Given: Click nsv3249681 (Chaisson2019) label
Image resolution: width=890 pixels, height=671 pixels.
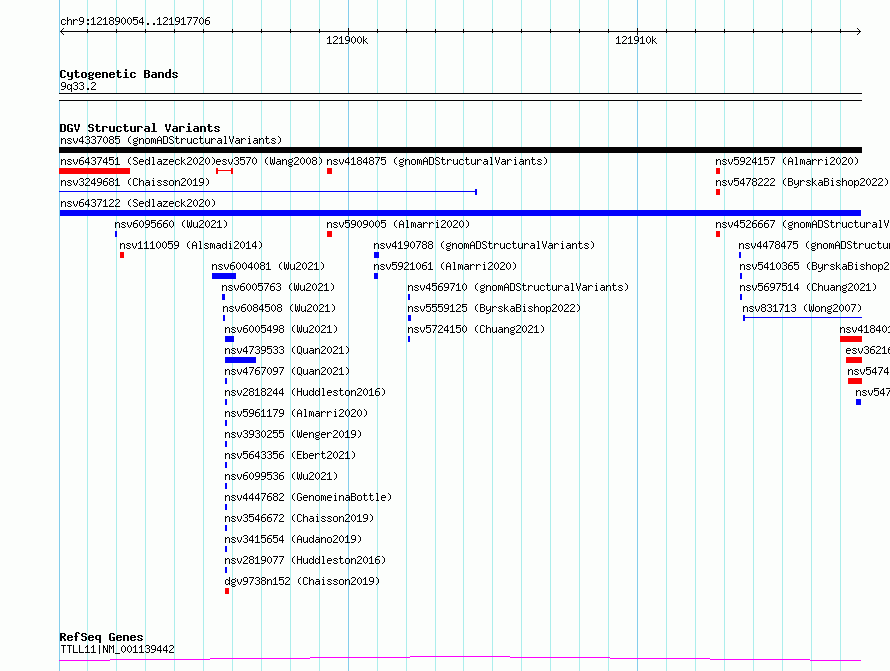Looking at the screenshot, I should click(x=135, y=182).
